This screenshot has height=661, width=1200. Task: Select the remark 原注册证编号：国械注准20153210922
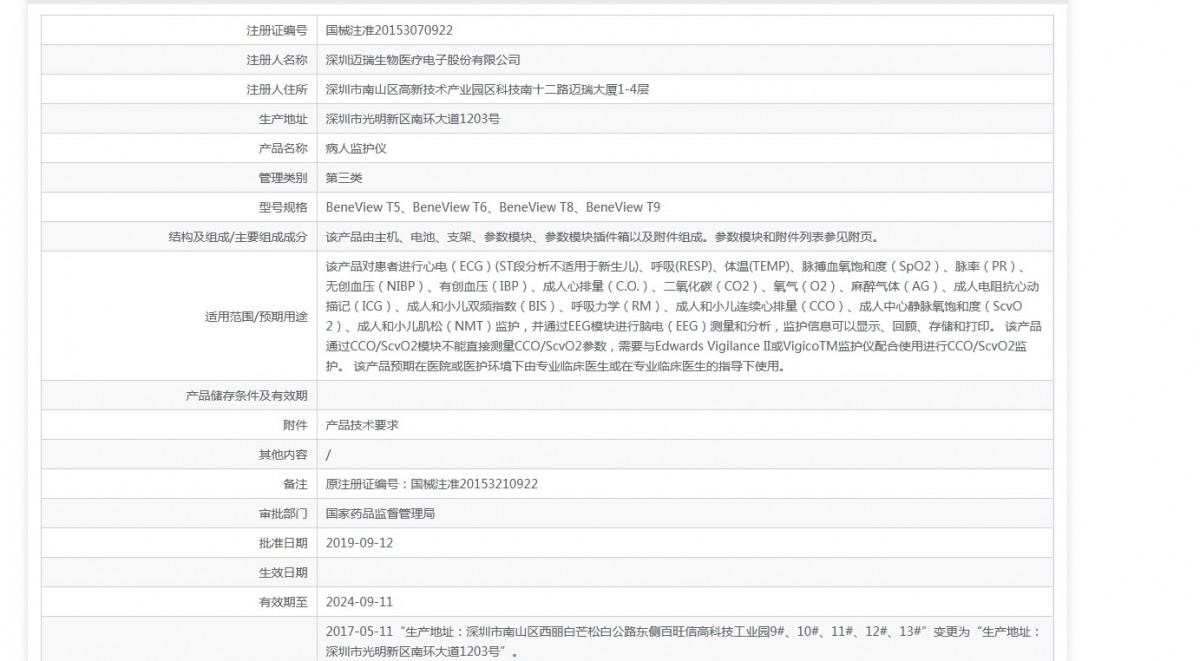point(432,484)
